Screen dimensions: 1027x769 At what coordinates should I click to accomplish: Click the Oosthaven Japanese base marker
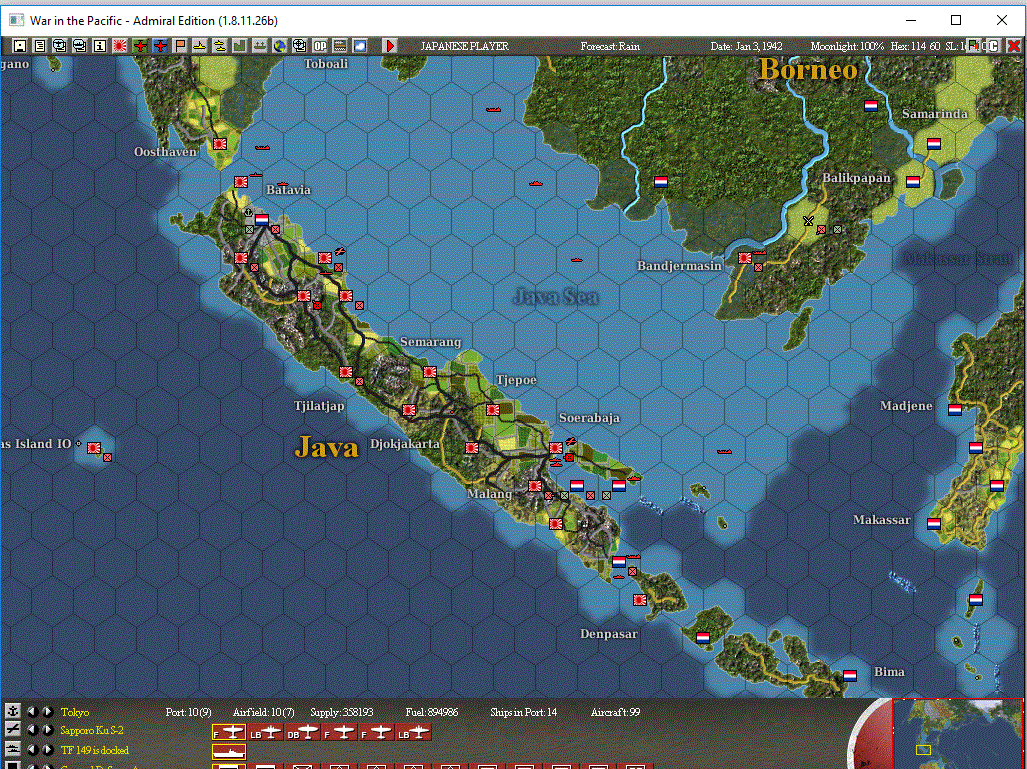[x=220, y=143]
